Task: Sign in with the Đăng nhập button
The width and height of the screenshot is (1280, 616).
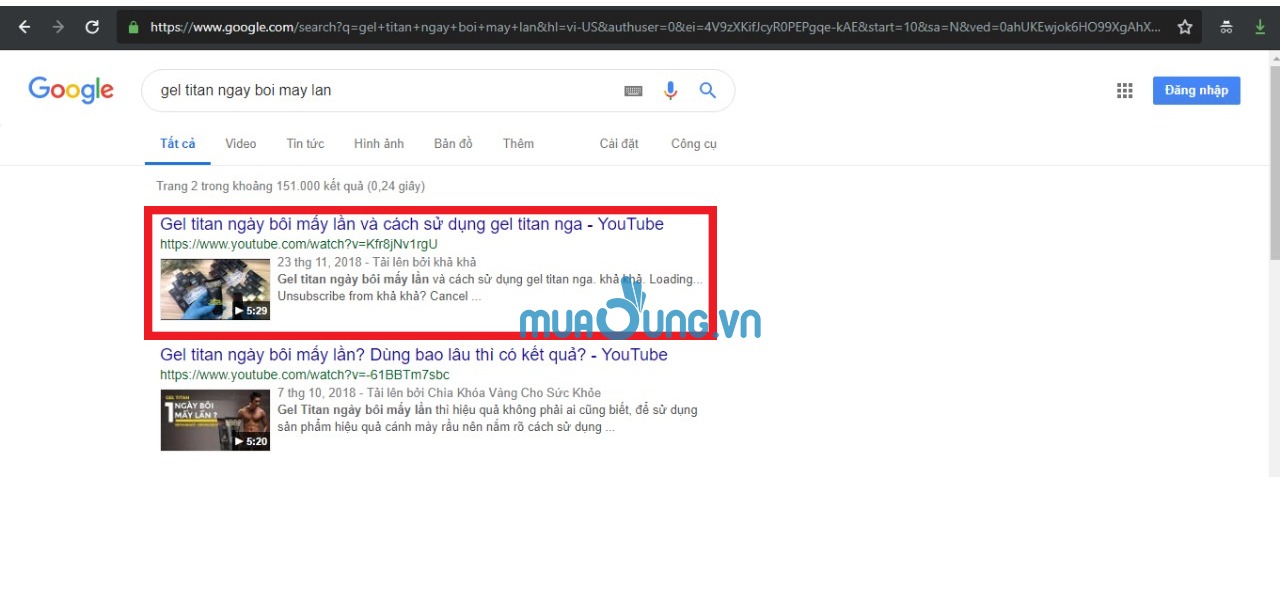Action: (x=1196, y=90)
